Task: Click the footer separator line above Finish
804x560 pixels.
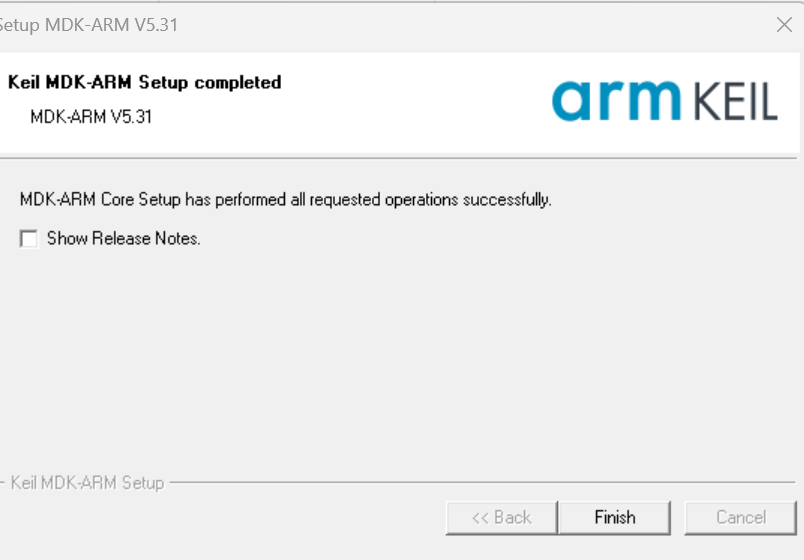Action: coord(480,483)
